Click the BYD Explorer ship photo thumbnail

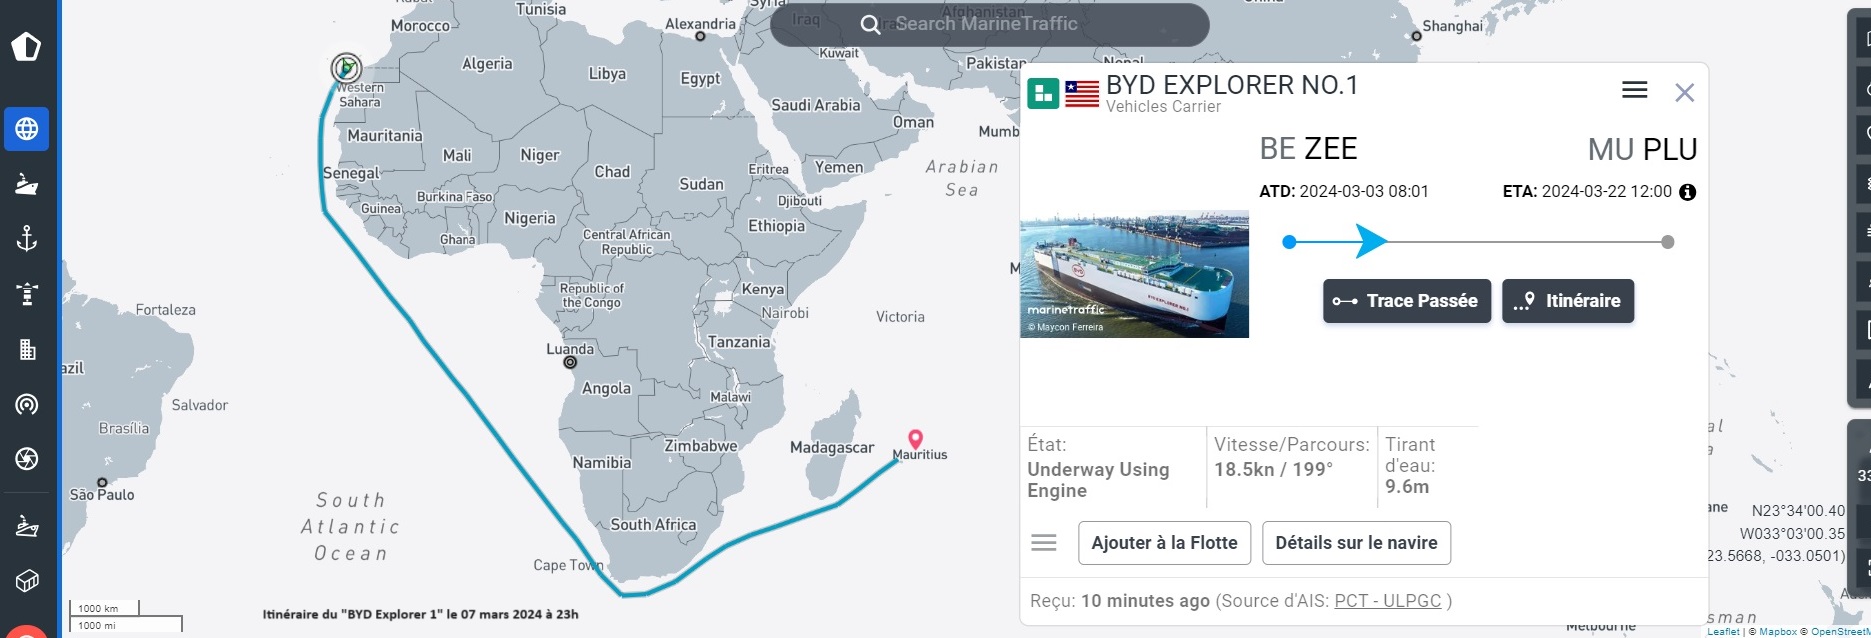click(1134, 274)
